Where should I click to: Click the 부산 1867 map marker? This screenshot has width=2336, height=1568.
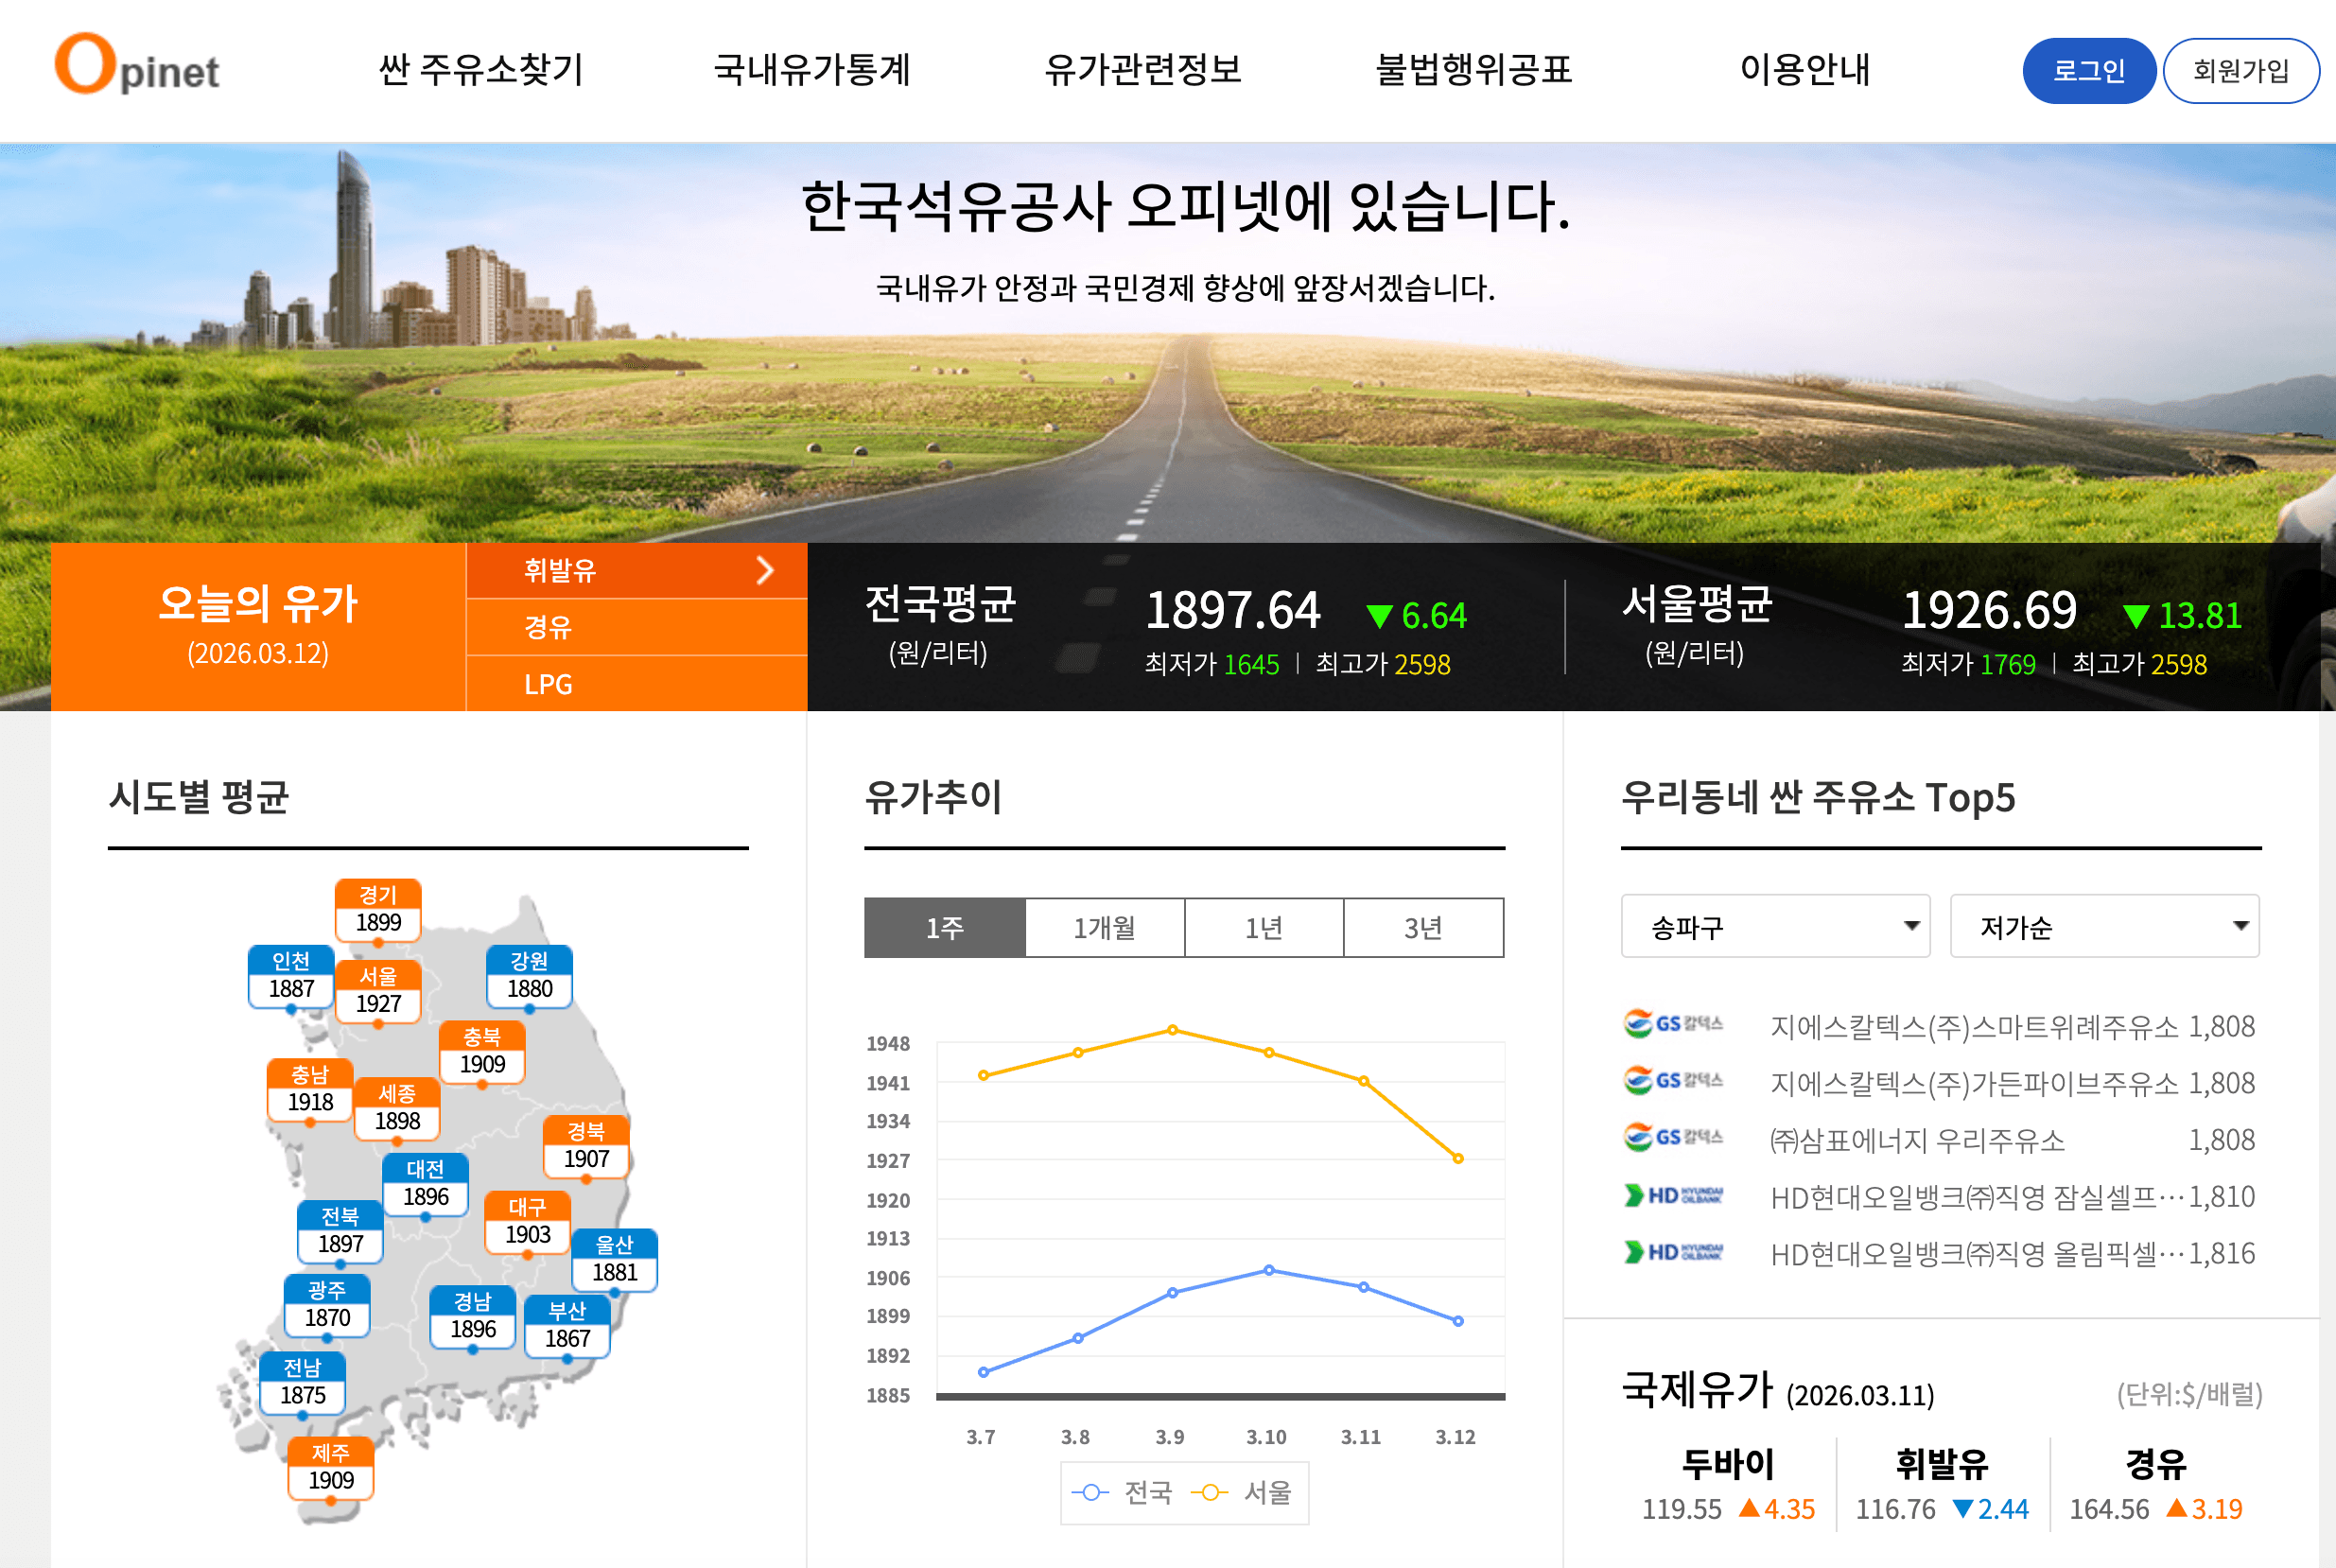[x=567, y=1325]
